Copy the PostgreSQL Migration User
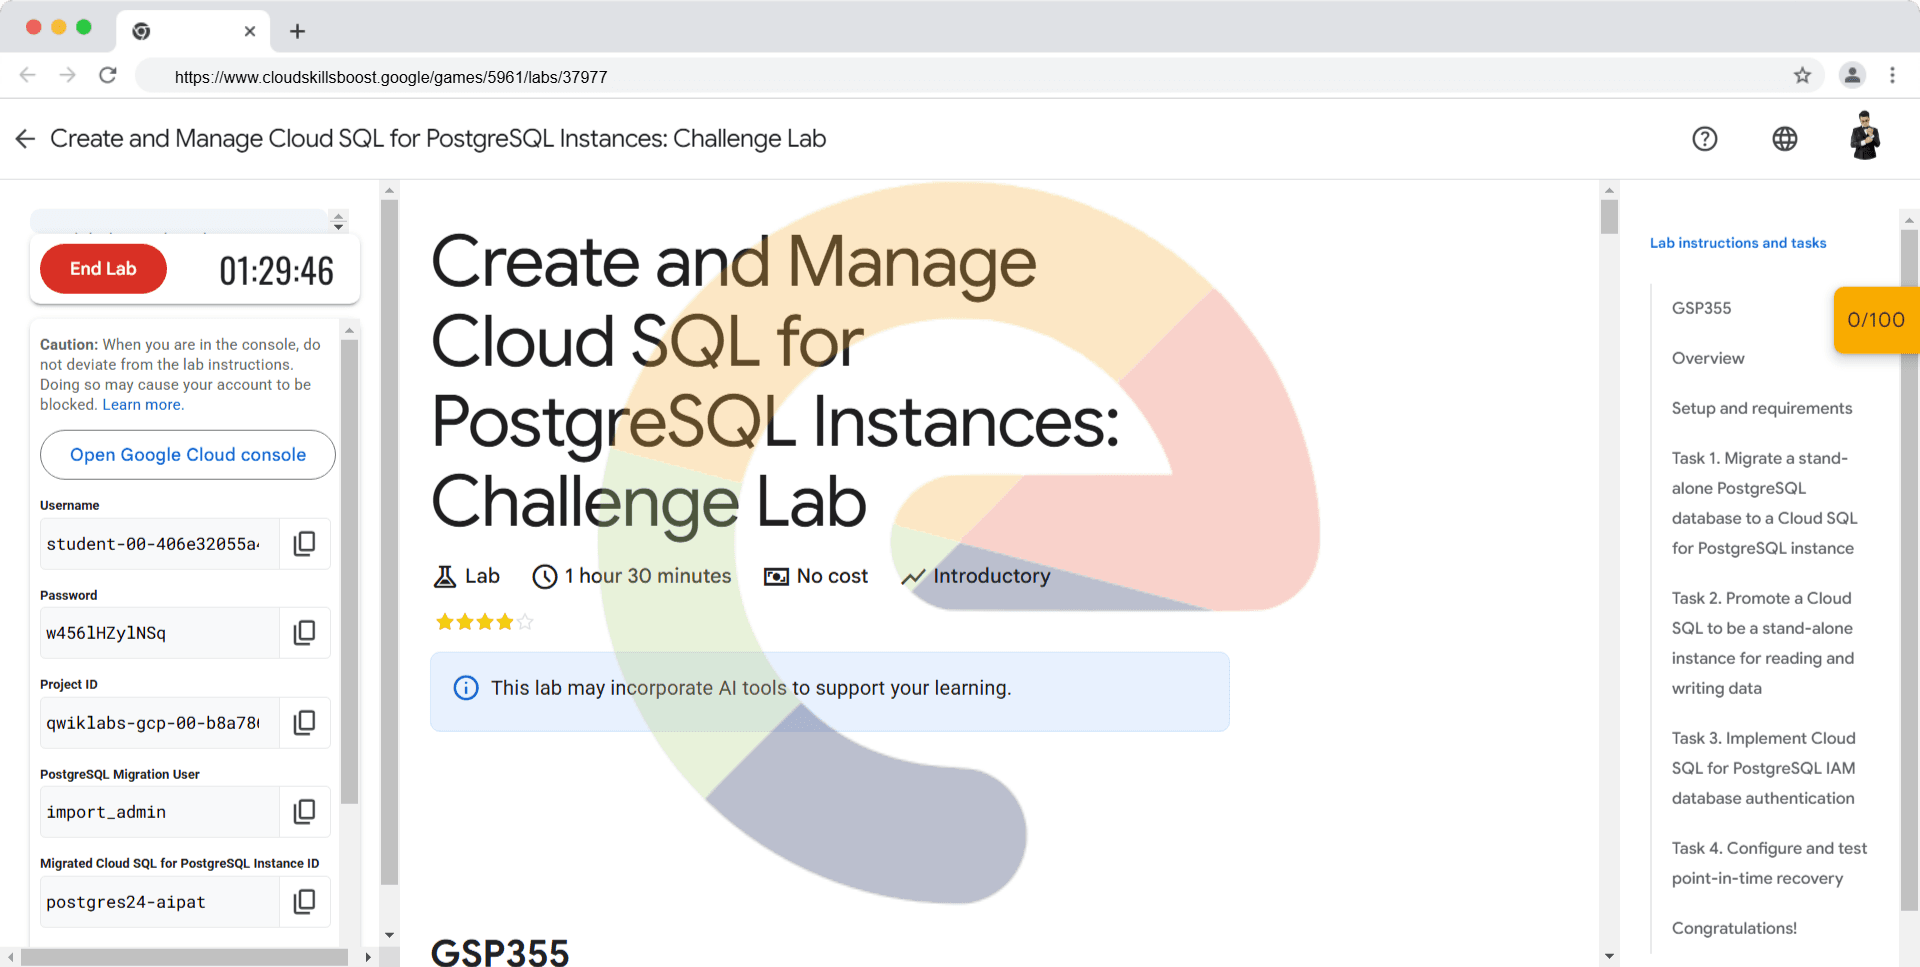1920x967 pixels. (304, 812)
